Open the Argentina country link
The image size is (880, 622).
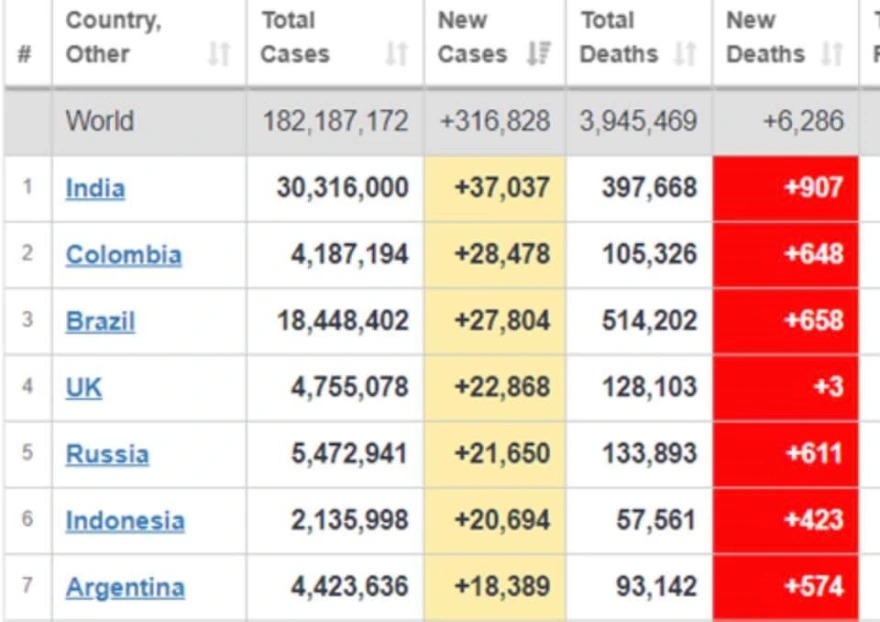coord(125,587)
